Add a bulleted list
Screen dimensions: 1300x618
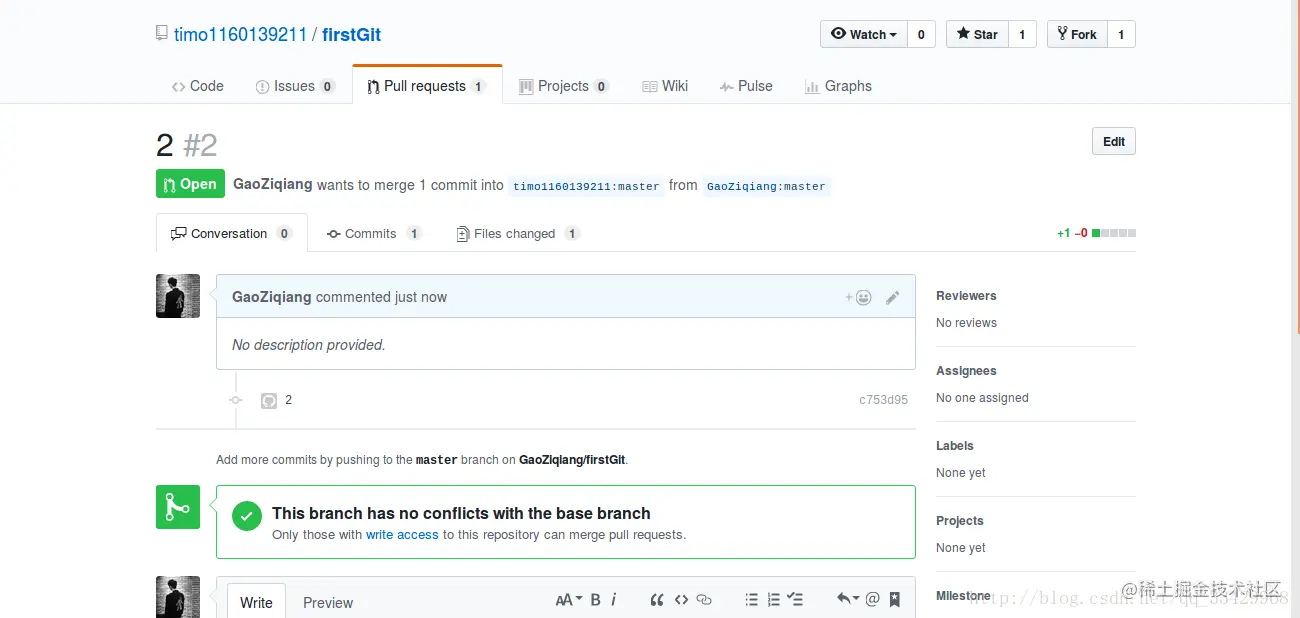(x=751, y=600)
